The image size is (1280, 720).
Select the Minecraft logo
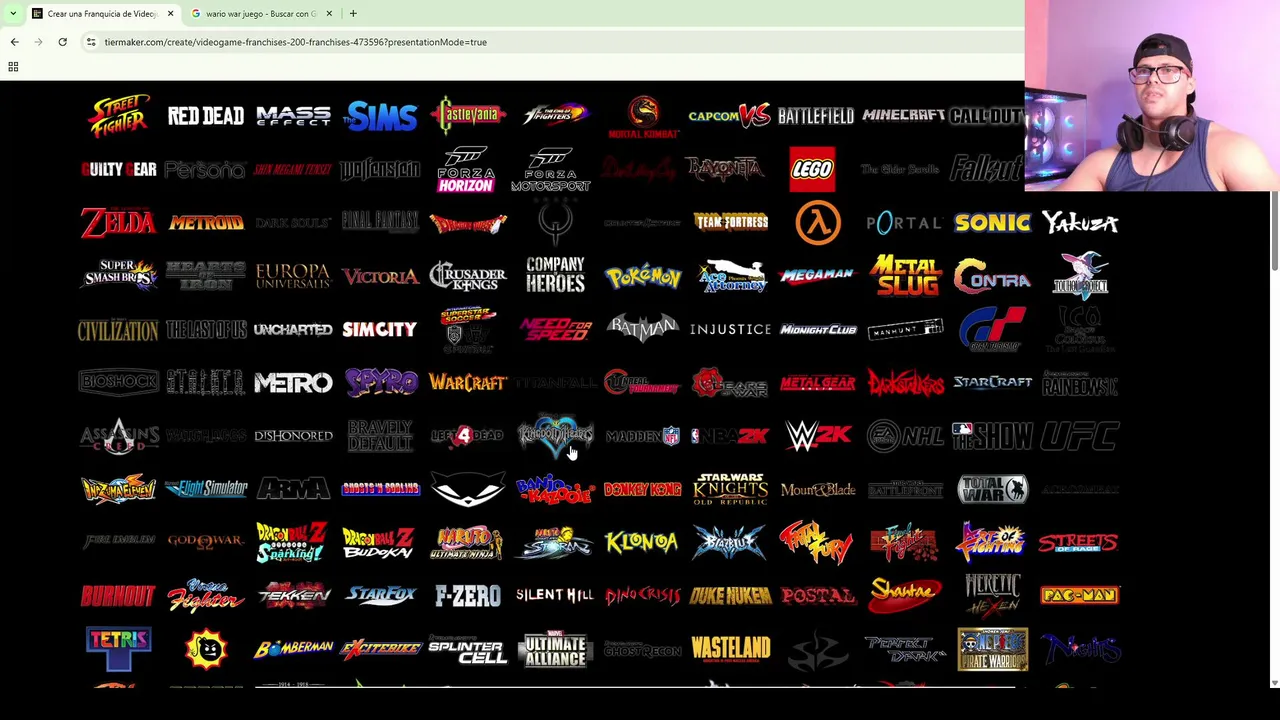(903, 116)
